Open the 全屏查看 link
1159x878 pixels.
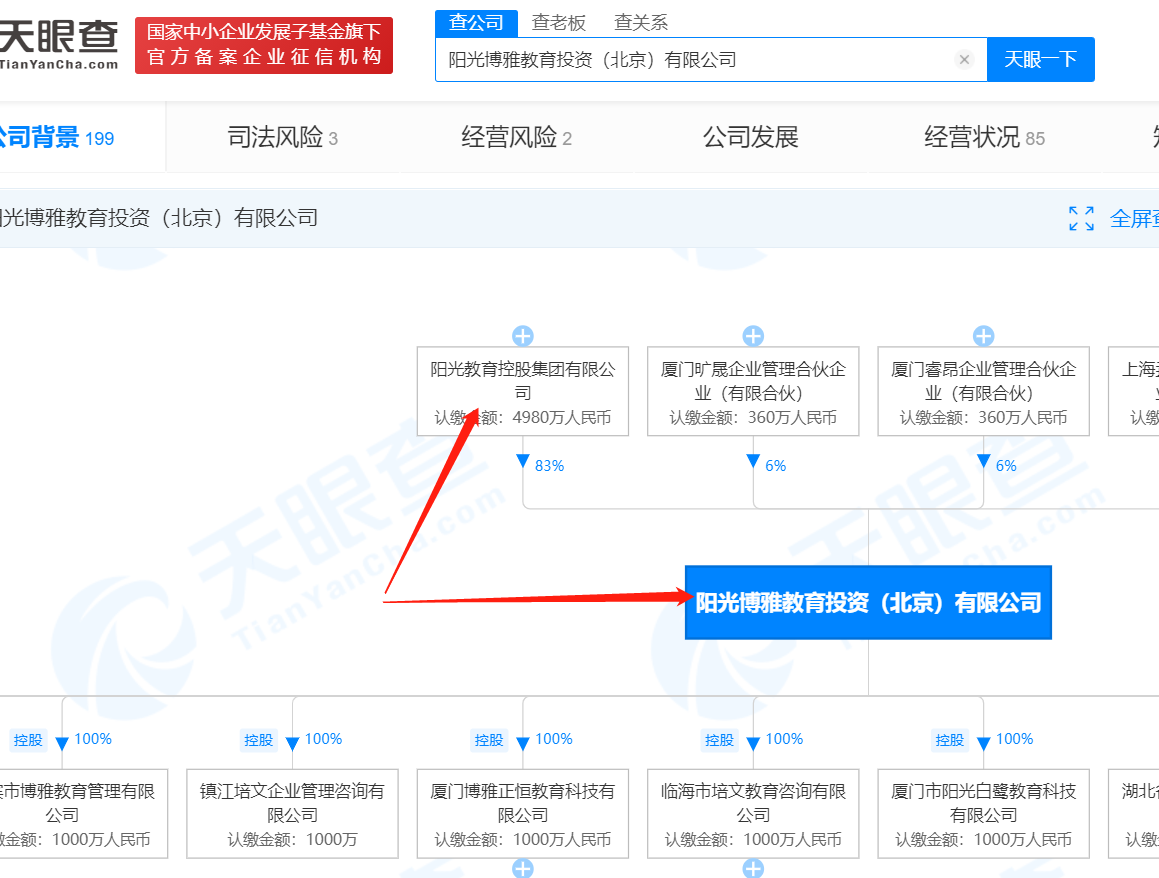pos(1135,218)
